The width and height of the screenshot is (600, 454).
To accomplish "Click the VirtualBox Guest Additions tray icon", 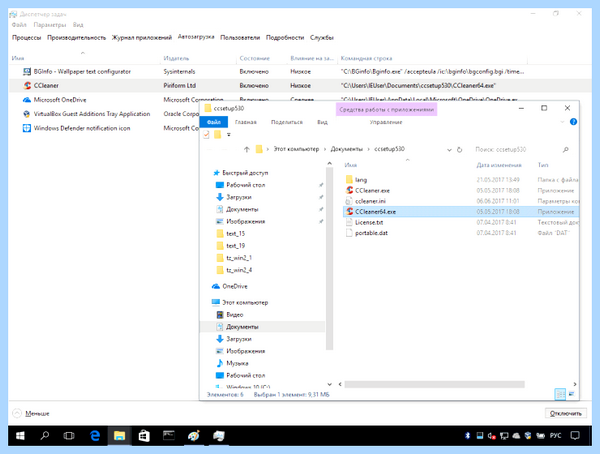I will (27, 114).
